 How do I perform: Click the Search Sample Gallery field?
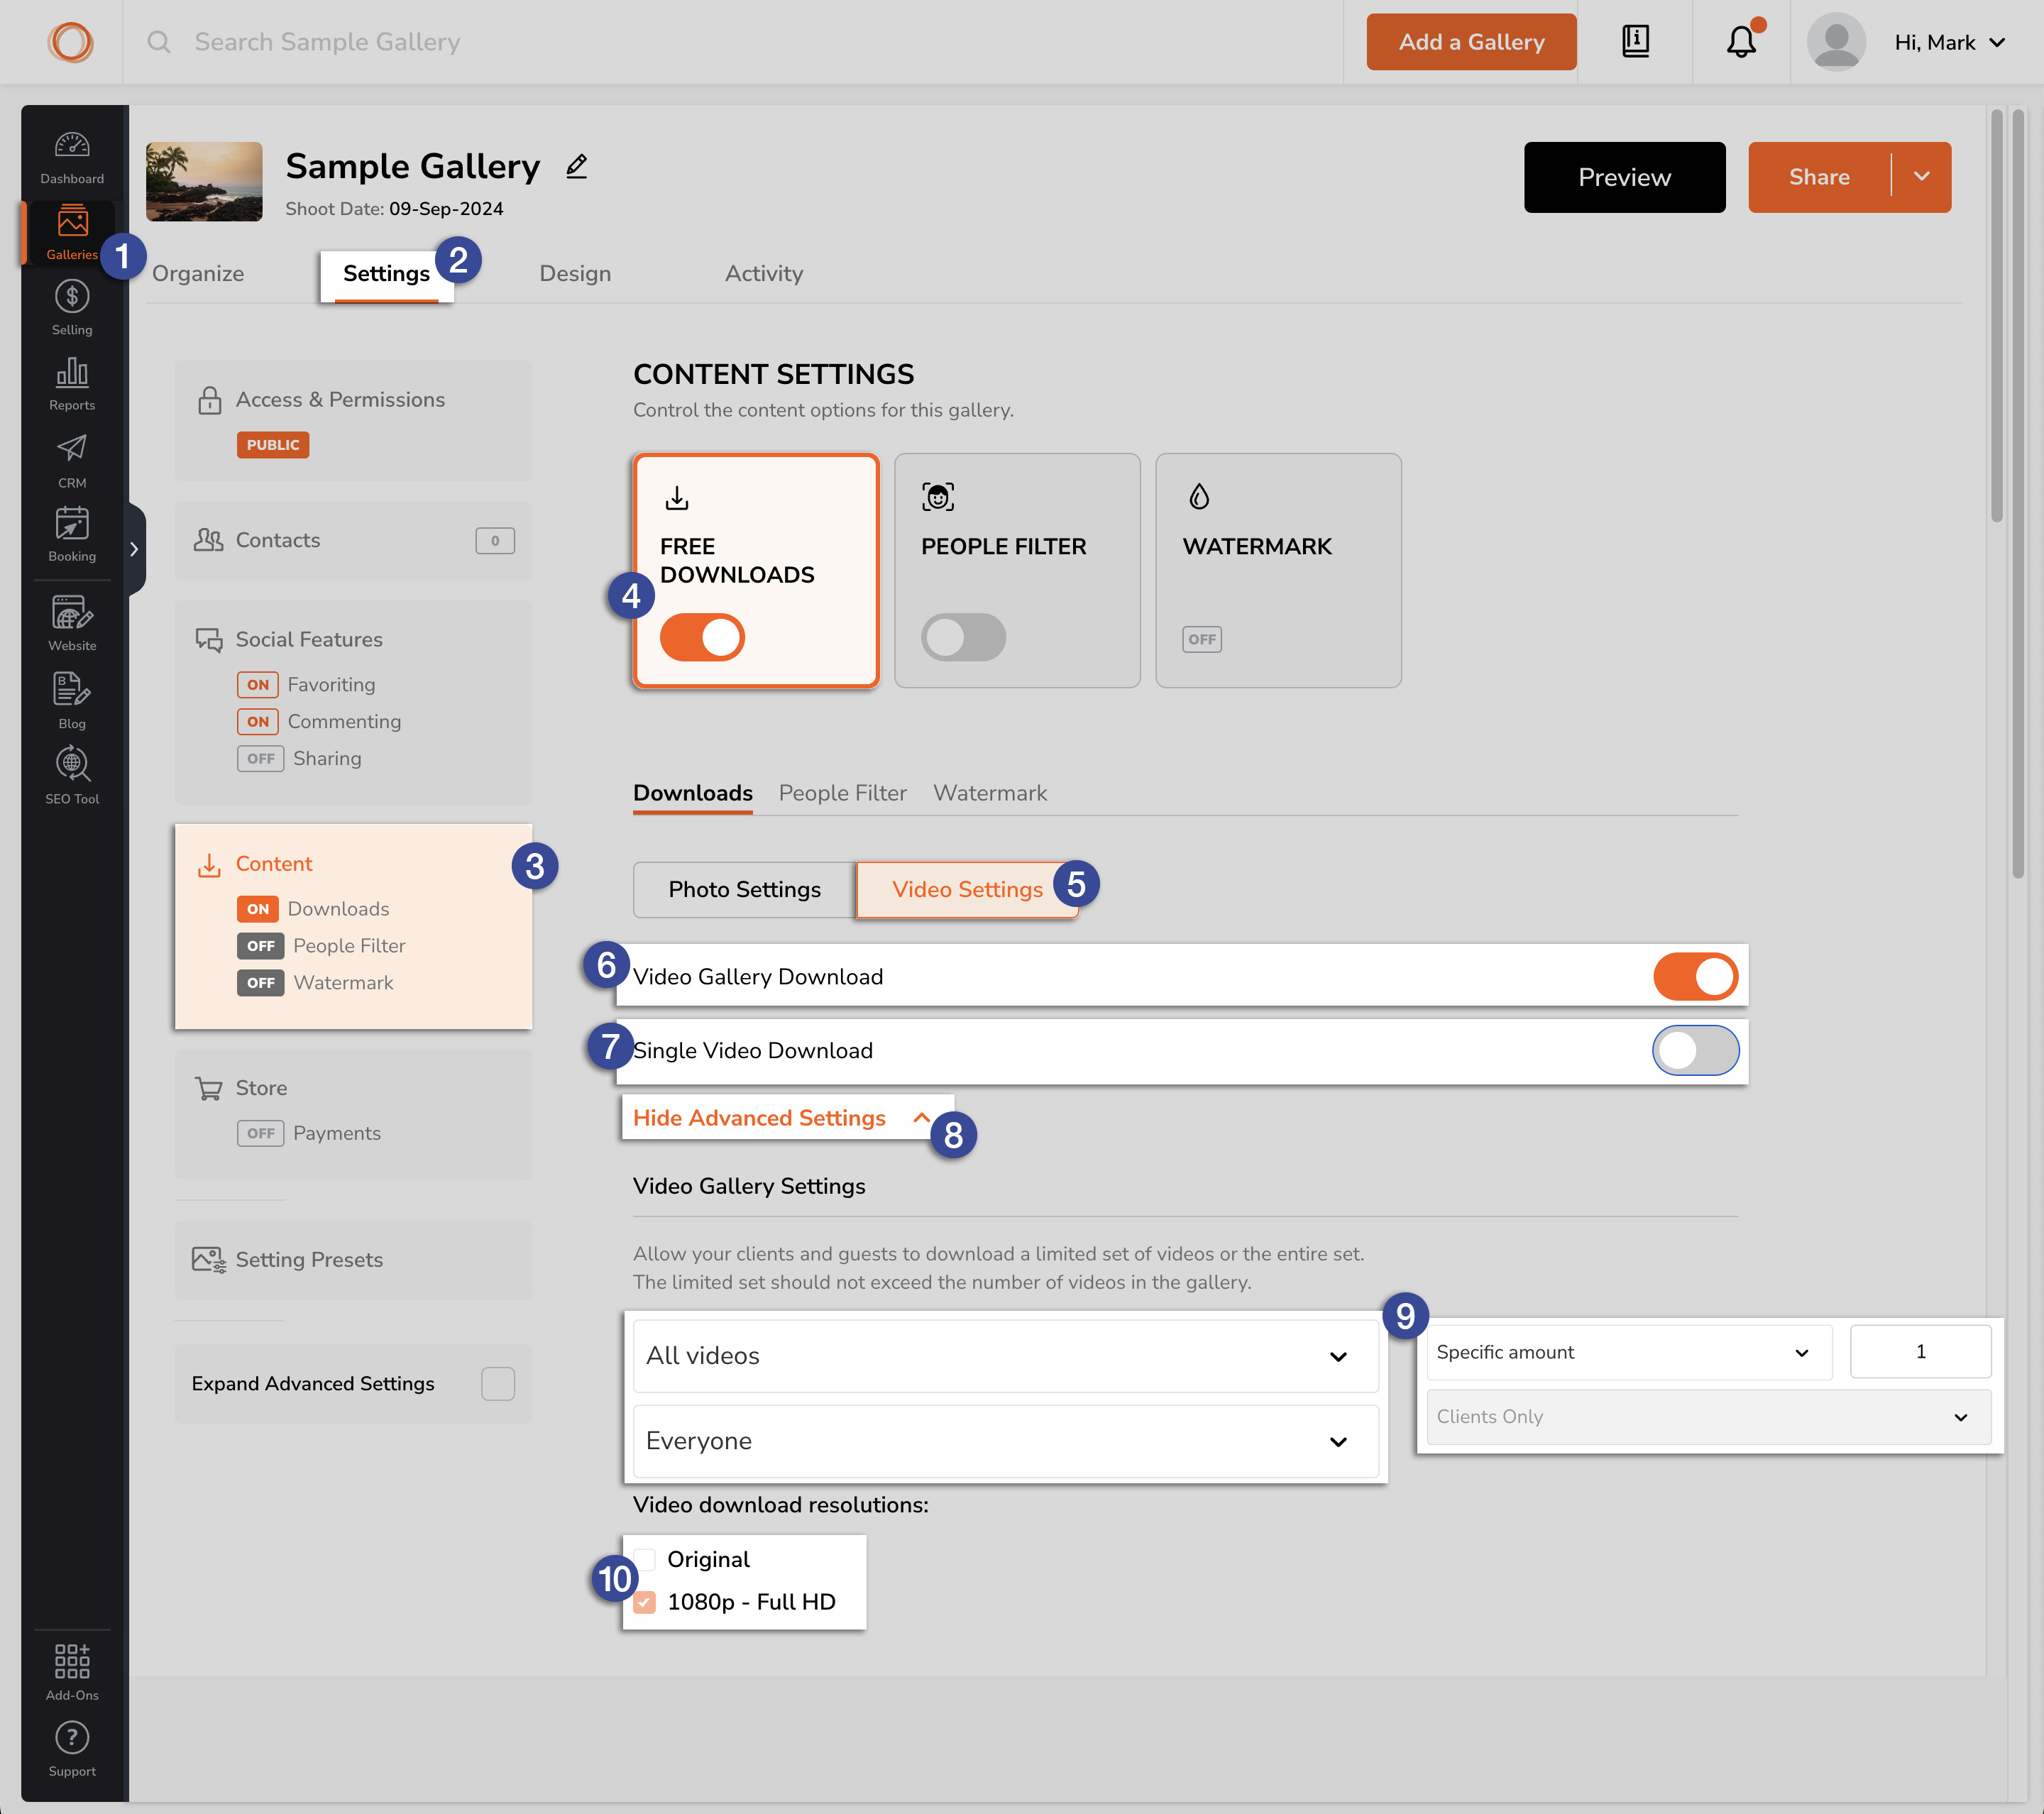(327, 42)
